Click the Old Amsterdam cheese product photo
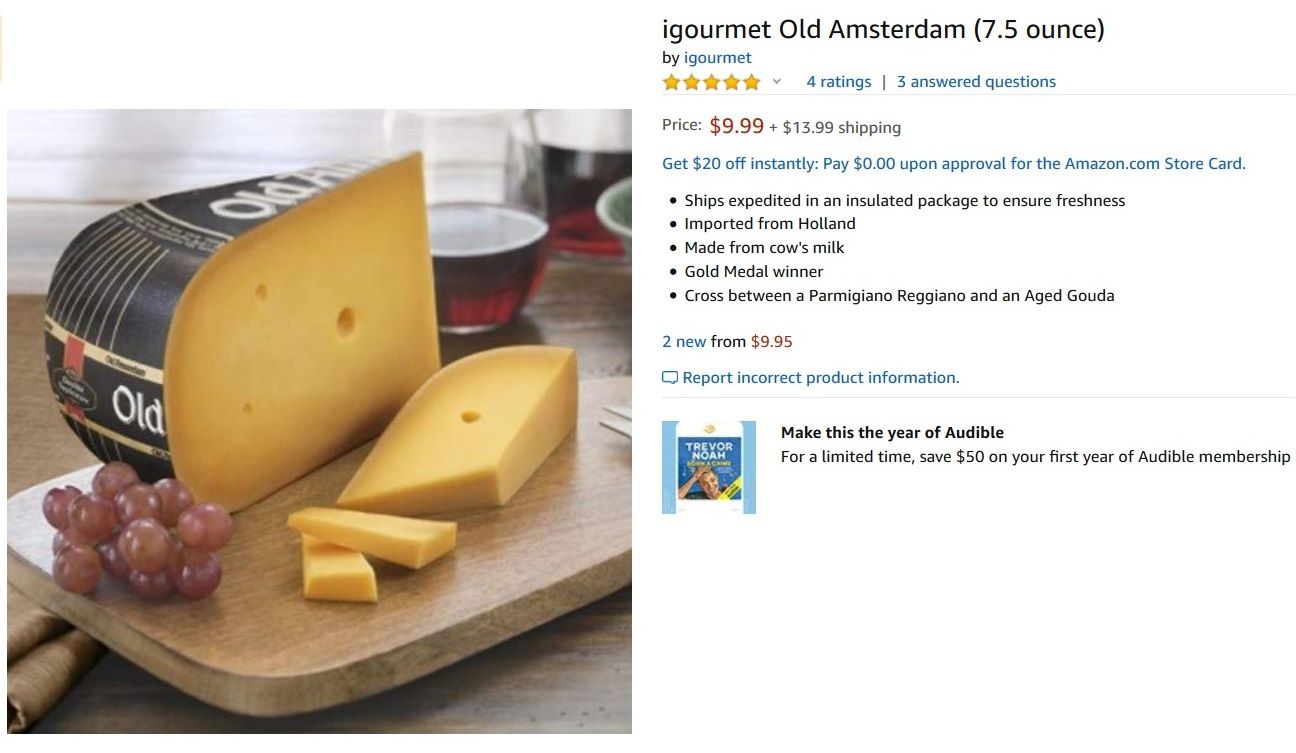Screen dimensions: 1296x753 tap(319, 420)
